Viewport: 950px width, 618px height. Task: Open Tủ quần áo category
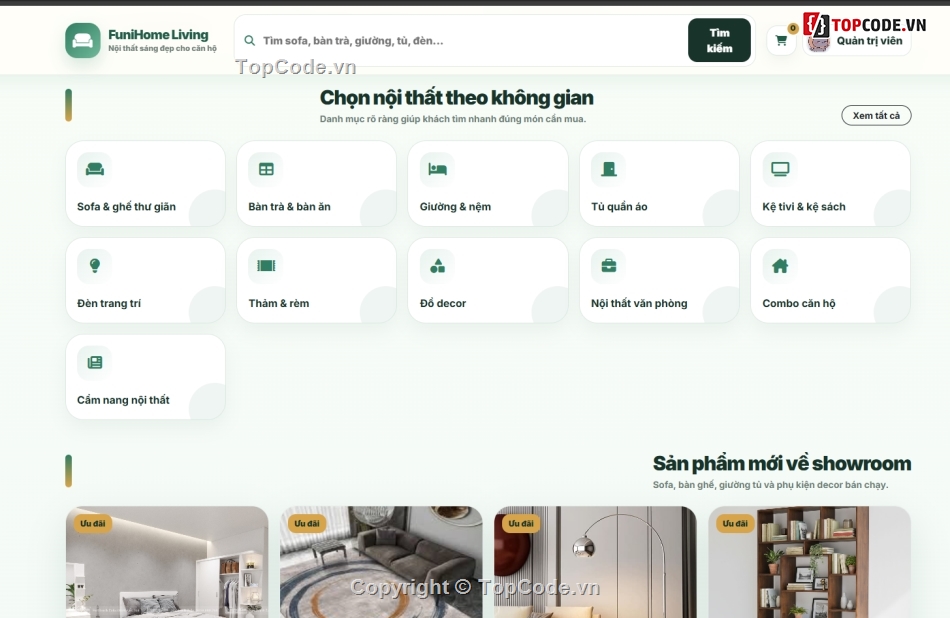659,184
